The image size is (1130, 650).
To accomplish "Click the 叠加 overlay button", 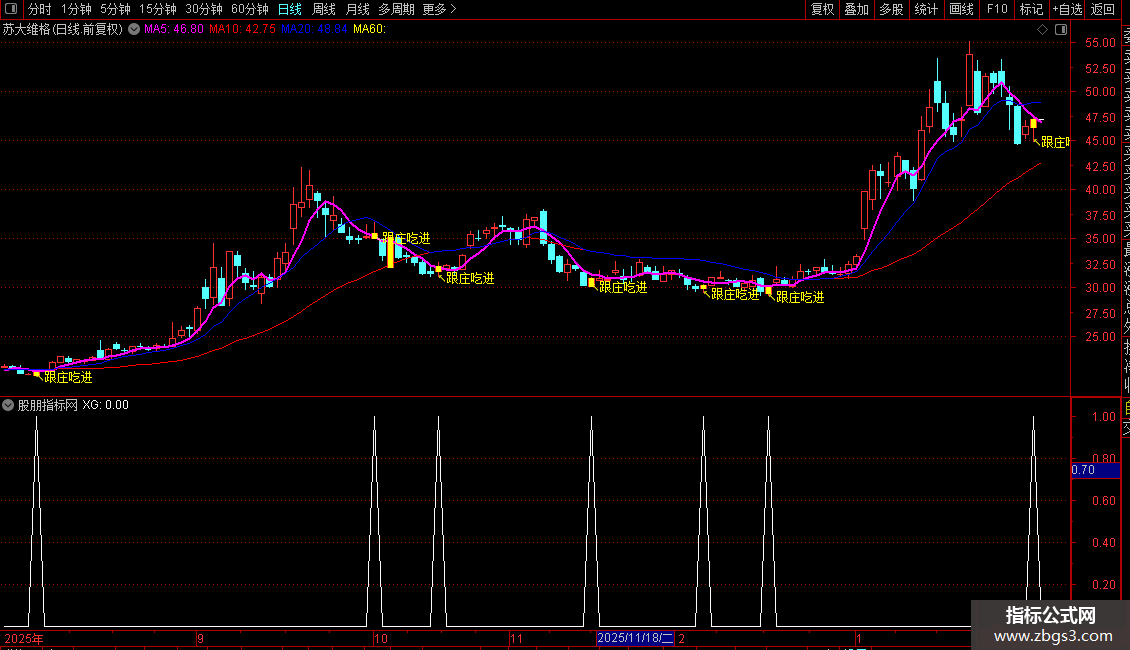I will pyautogui.click(x=856, y=10).
